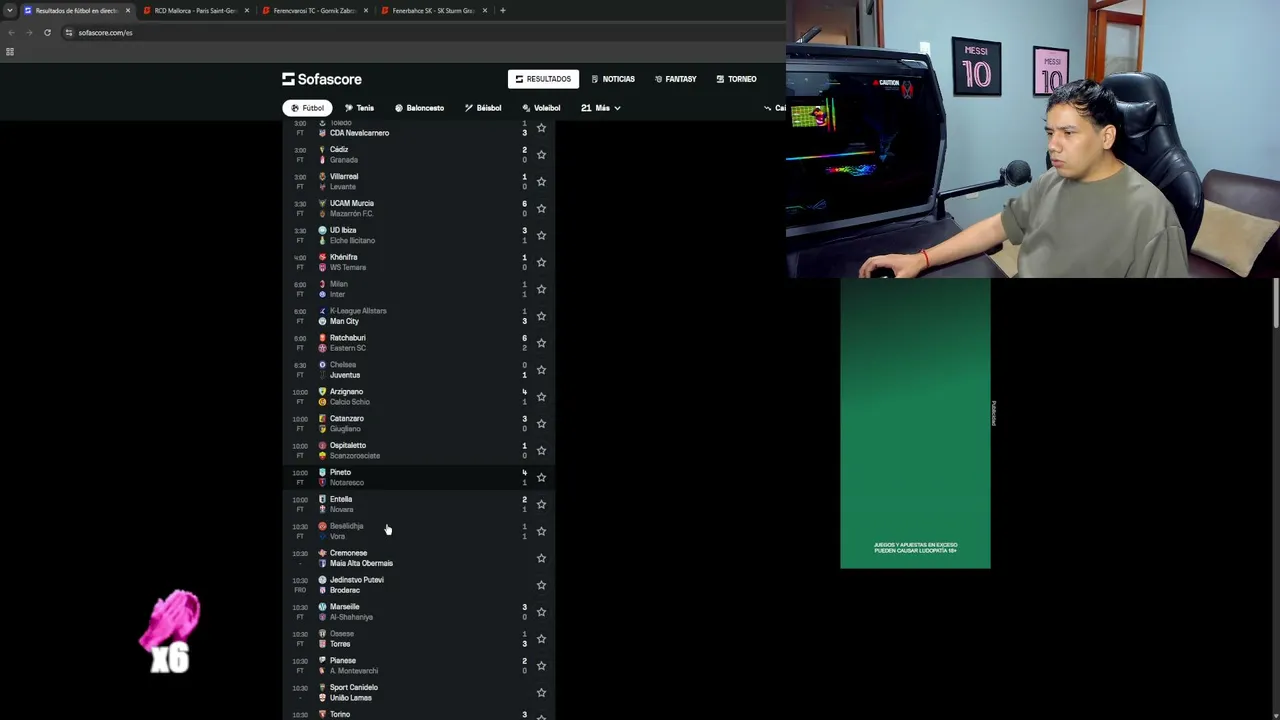
Task: Click the Cádiz team crest
Action: coord(322,150)
